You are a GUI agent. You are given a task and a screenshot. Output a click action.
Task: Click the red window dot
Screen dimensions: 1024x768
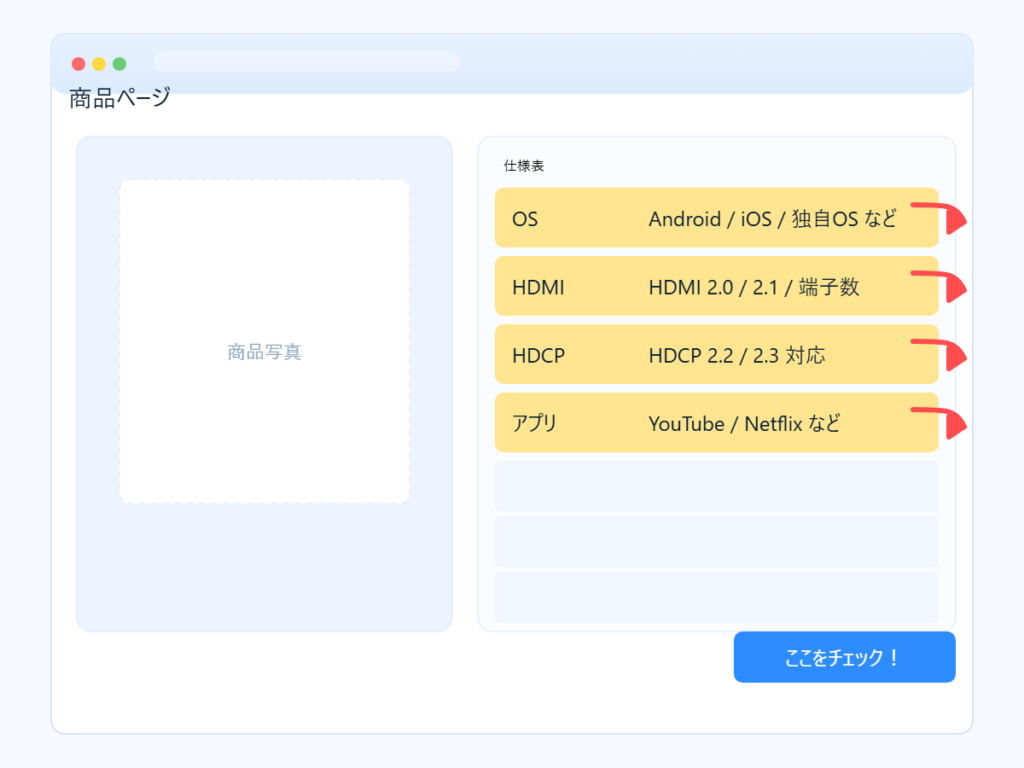78,64
